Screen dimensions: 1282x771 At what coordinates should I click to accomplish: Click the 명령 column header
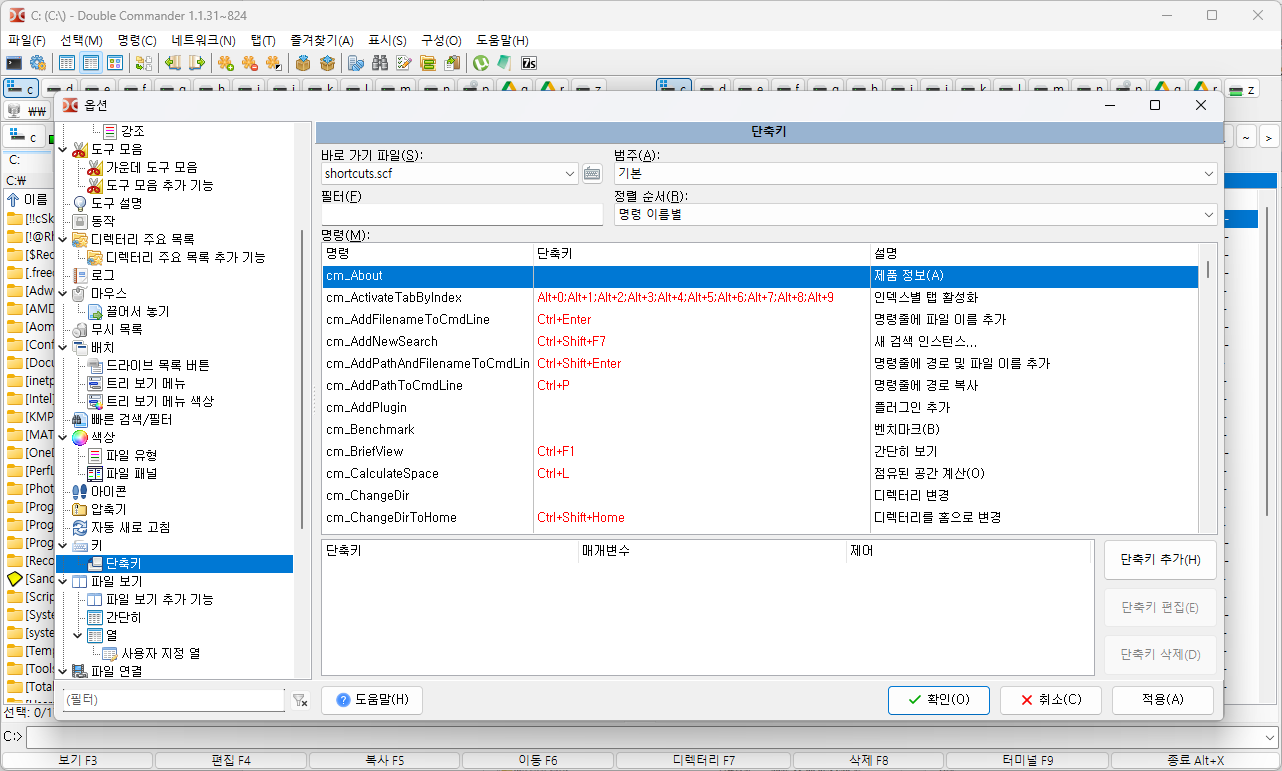427,253
